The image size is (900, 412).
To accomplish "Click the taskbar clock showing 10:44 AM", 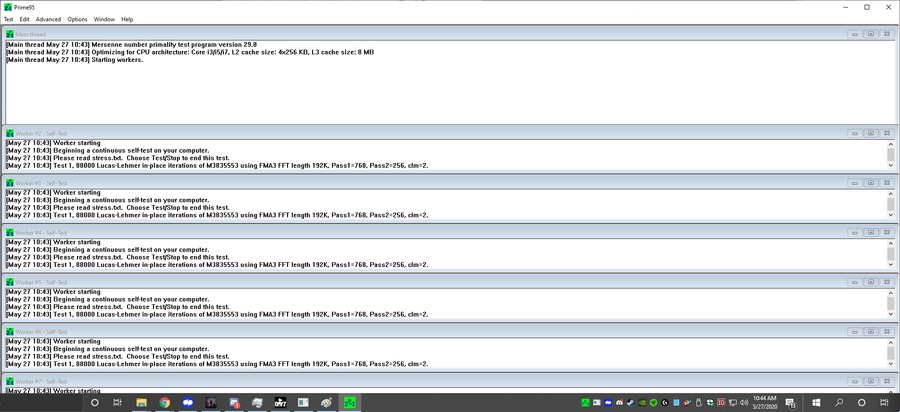I will 762,402.
